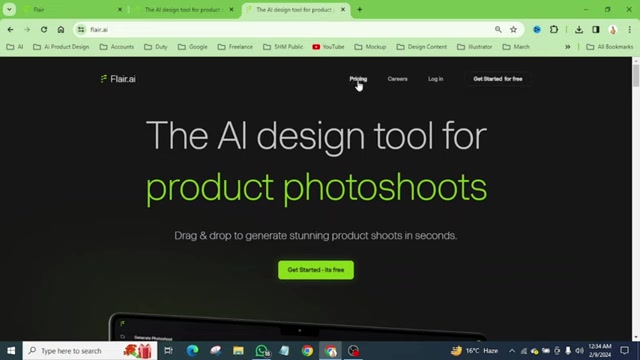Open the browser Downloads icon

tap(579, 29)
